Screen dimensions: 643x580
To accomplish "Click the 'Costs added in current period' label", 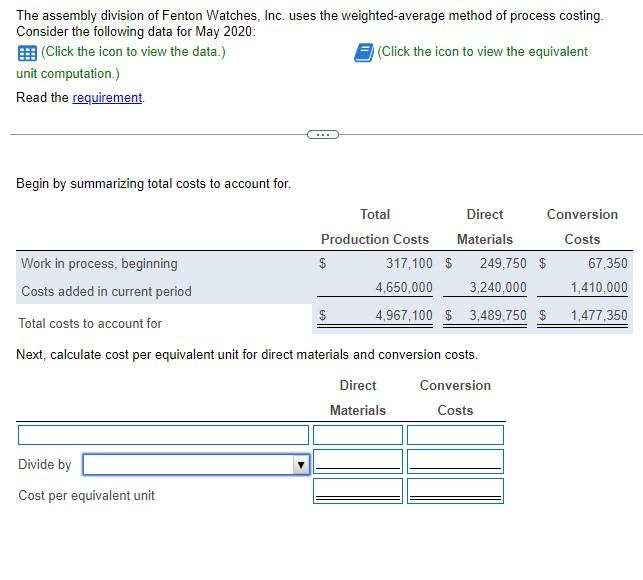I will tap(106, 292).
